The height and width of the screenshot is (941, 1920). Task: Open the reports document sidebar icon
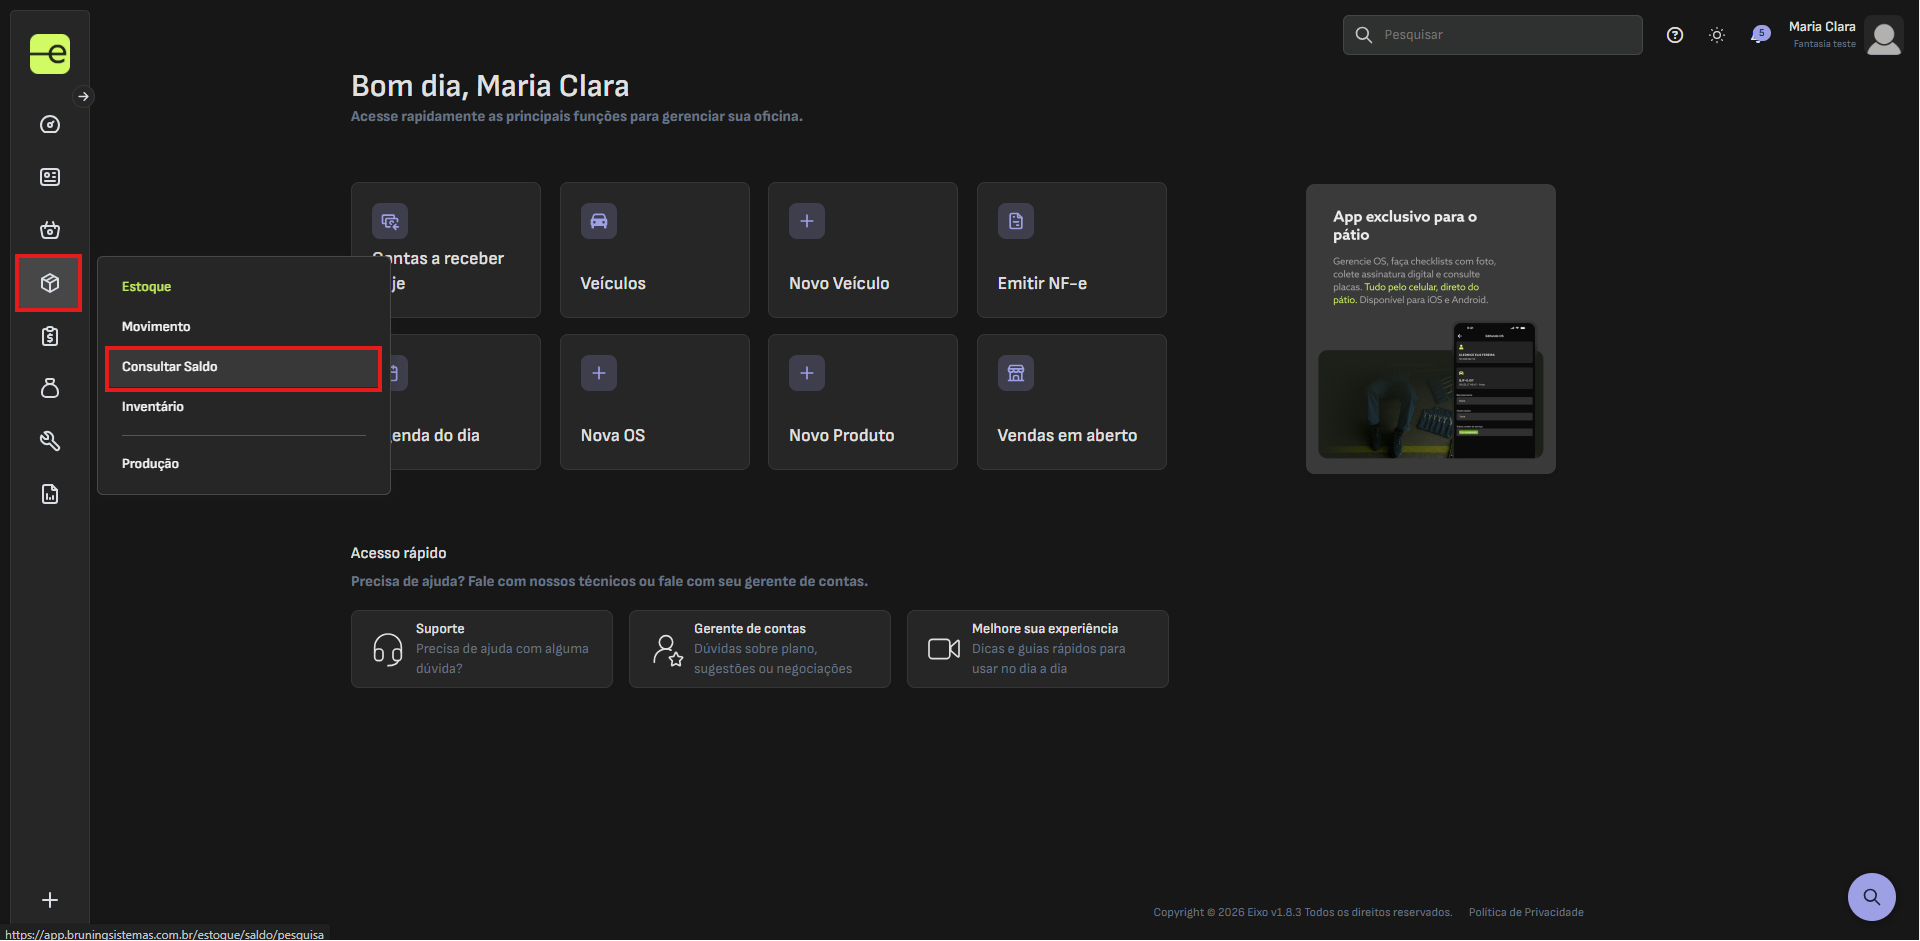click(50, 494)
